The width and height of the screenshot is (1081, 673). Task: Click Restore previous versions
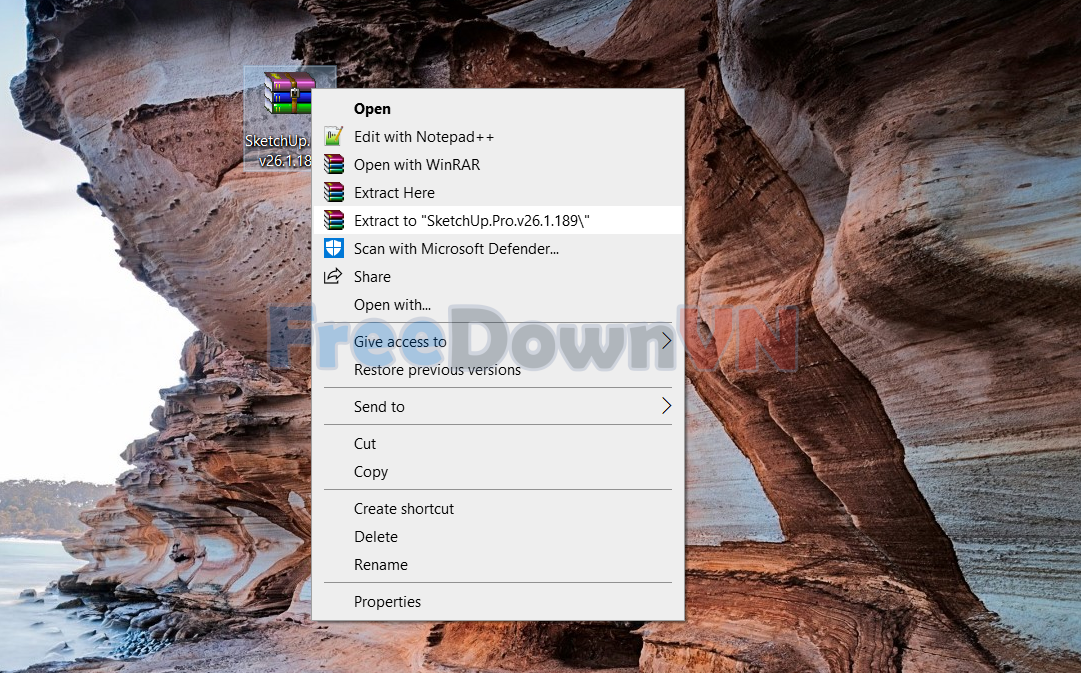tap(437, 370)
